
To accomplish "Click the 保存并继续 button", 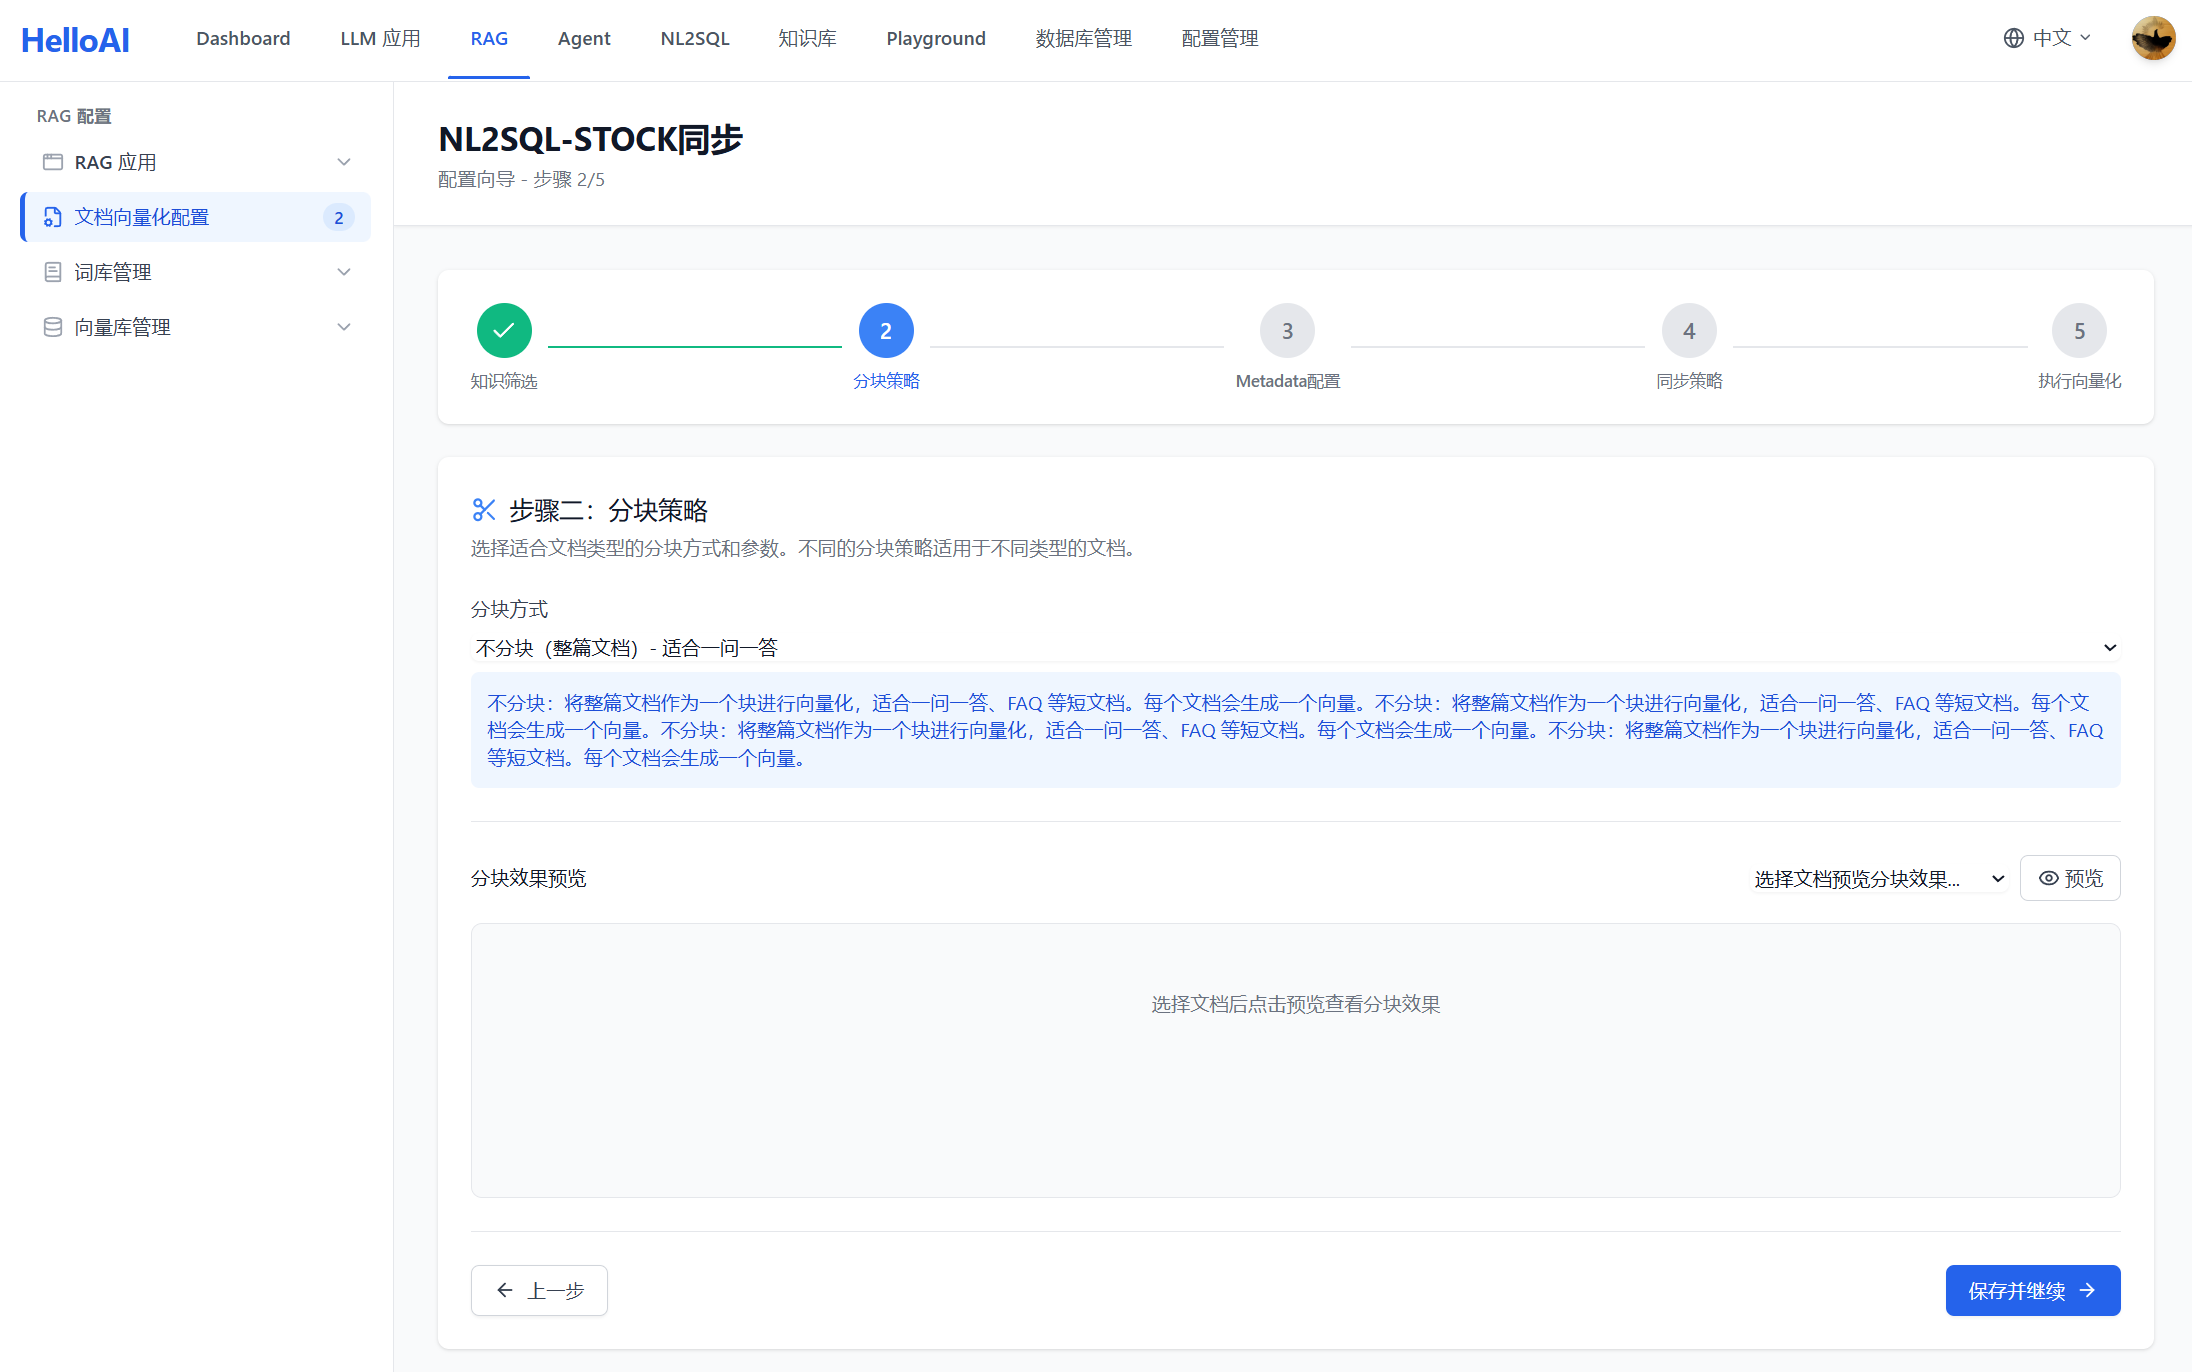I will (2032, 1290).
